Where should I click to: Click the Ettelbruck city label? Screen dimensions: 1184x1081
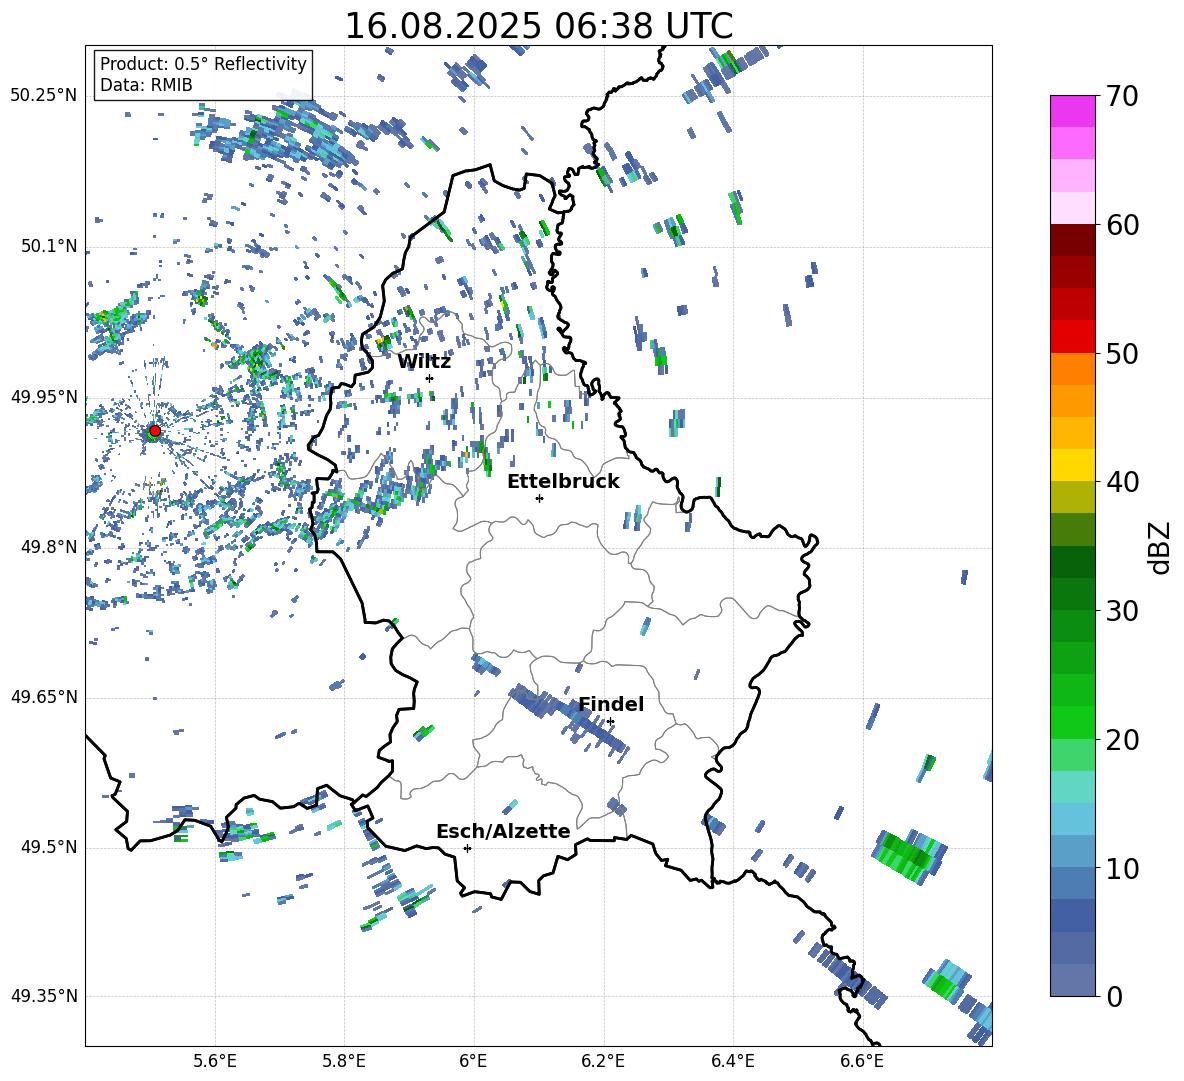563,482
